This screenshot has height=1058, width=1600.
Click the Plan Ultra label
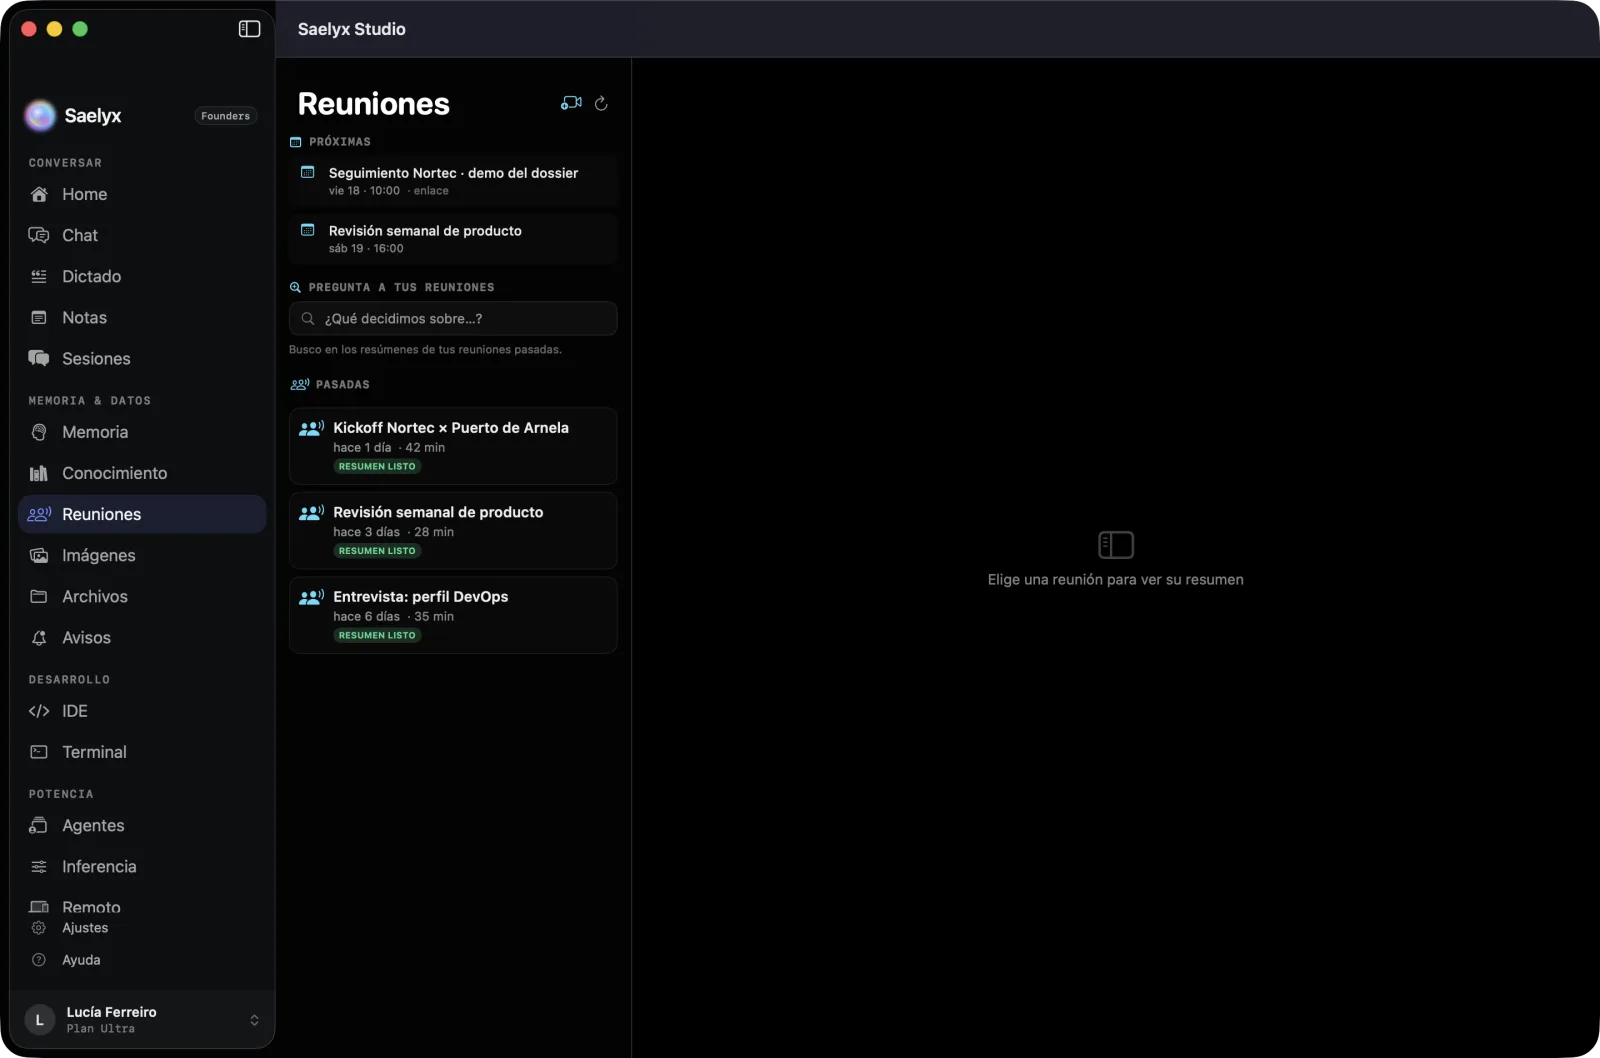click(x=101, y=1029)
